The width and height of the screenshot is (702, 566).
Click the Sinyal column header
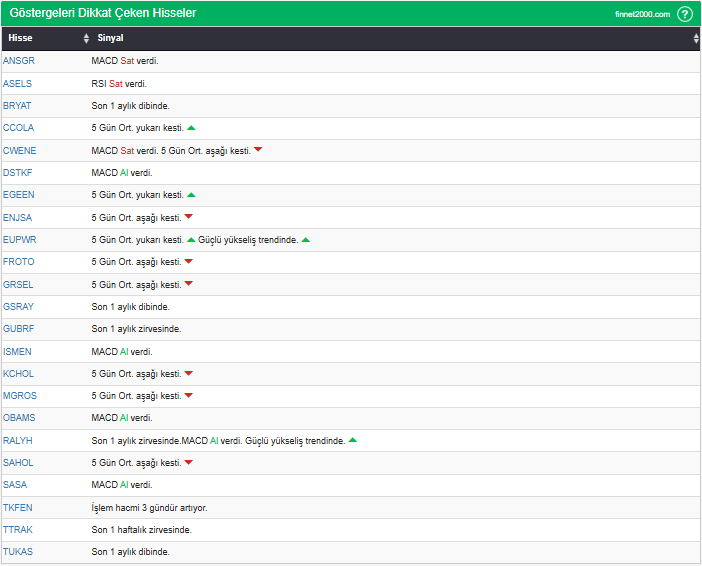click(x=111, y=38)
